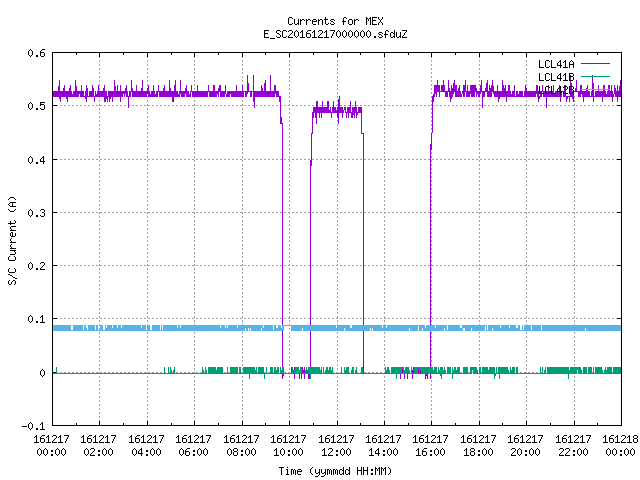Click the 0.6 y-axis tick label
This screenshot has height=480, width=640.
pos(36,53)
